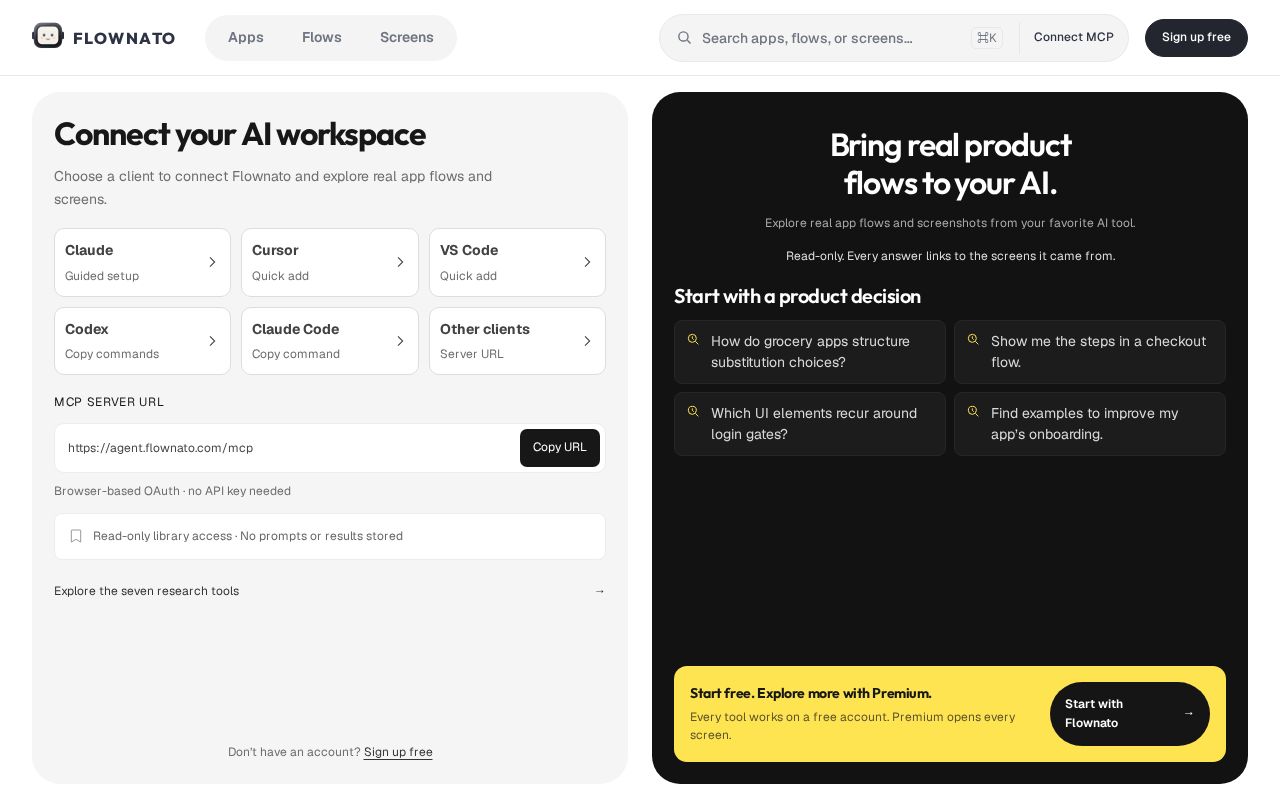This screenshot has height=800, width=1280.
Task: Expand the Cursor quick add chevron
Action: point(400,262)
